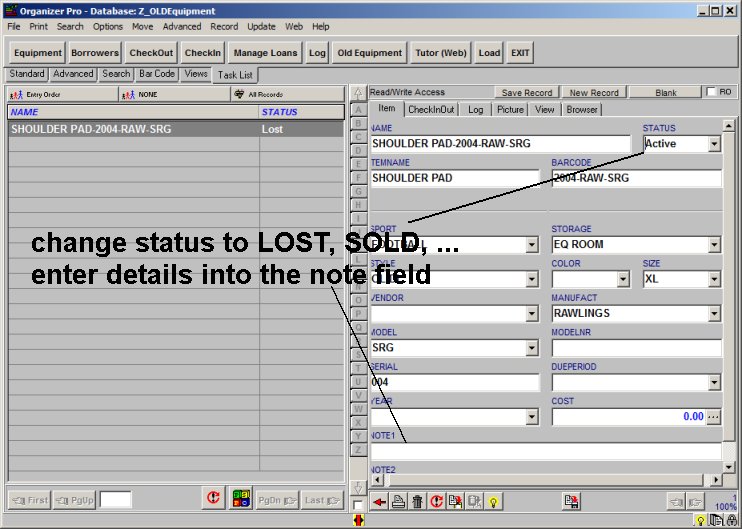This screenshot has width=742, height=529.
Task: Tick the small checkbox below the alphabet index
Action: (x=358, y=505)
